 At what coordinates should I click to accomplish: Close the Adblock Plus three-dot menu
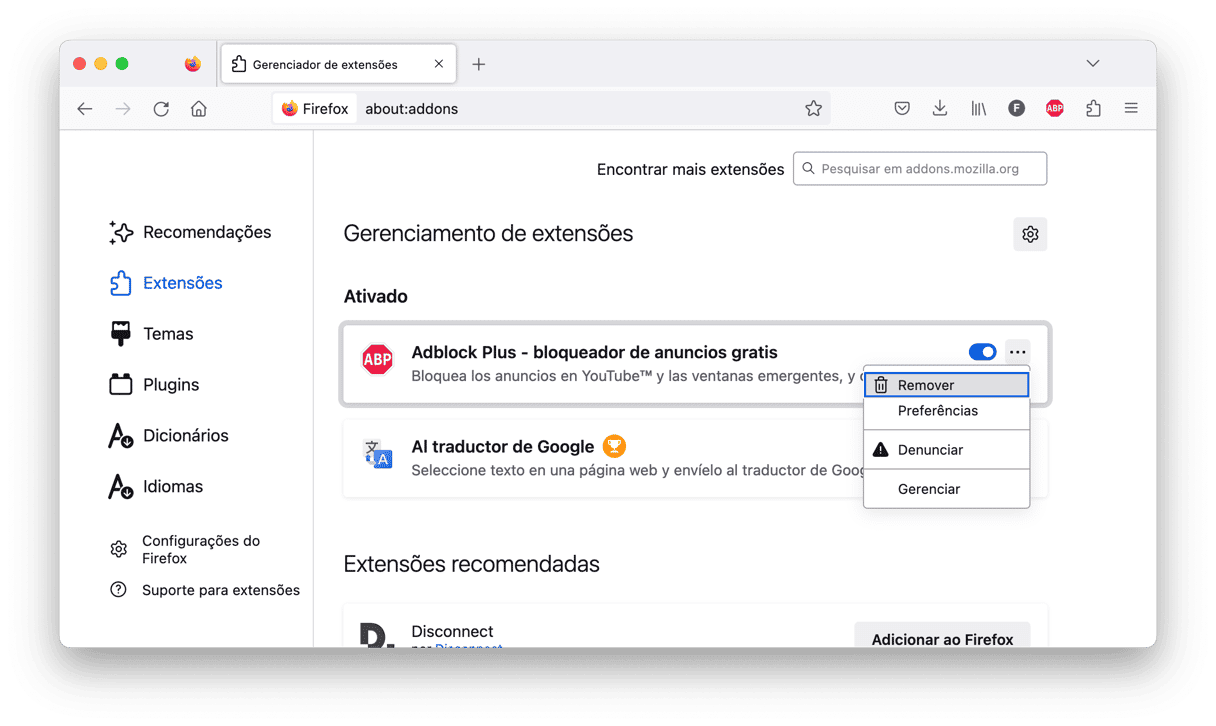(1018, 352)
